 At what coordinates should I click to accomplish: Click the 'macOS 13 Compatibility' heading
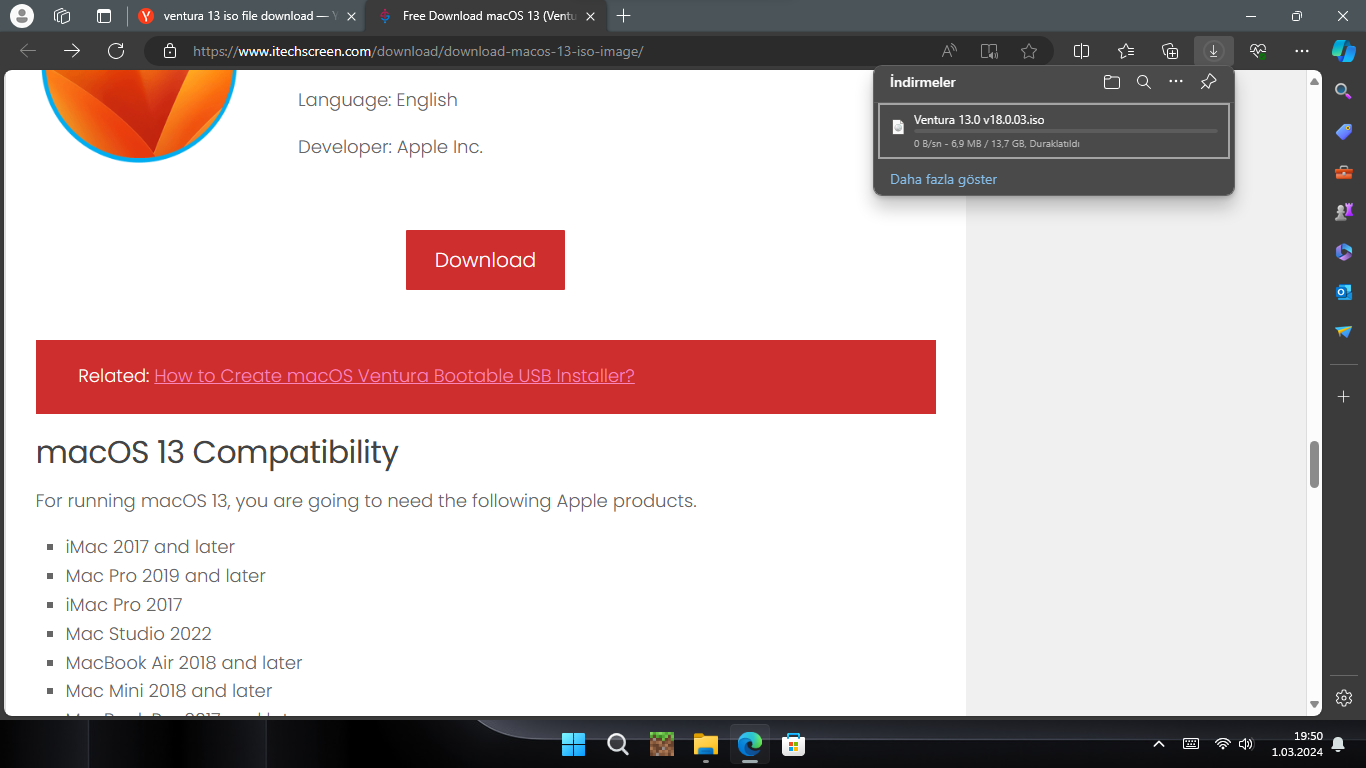[217, 452]
